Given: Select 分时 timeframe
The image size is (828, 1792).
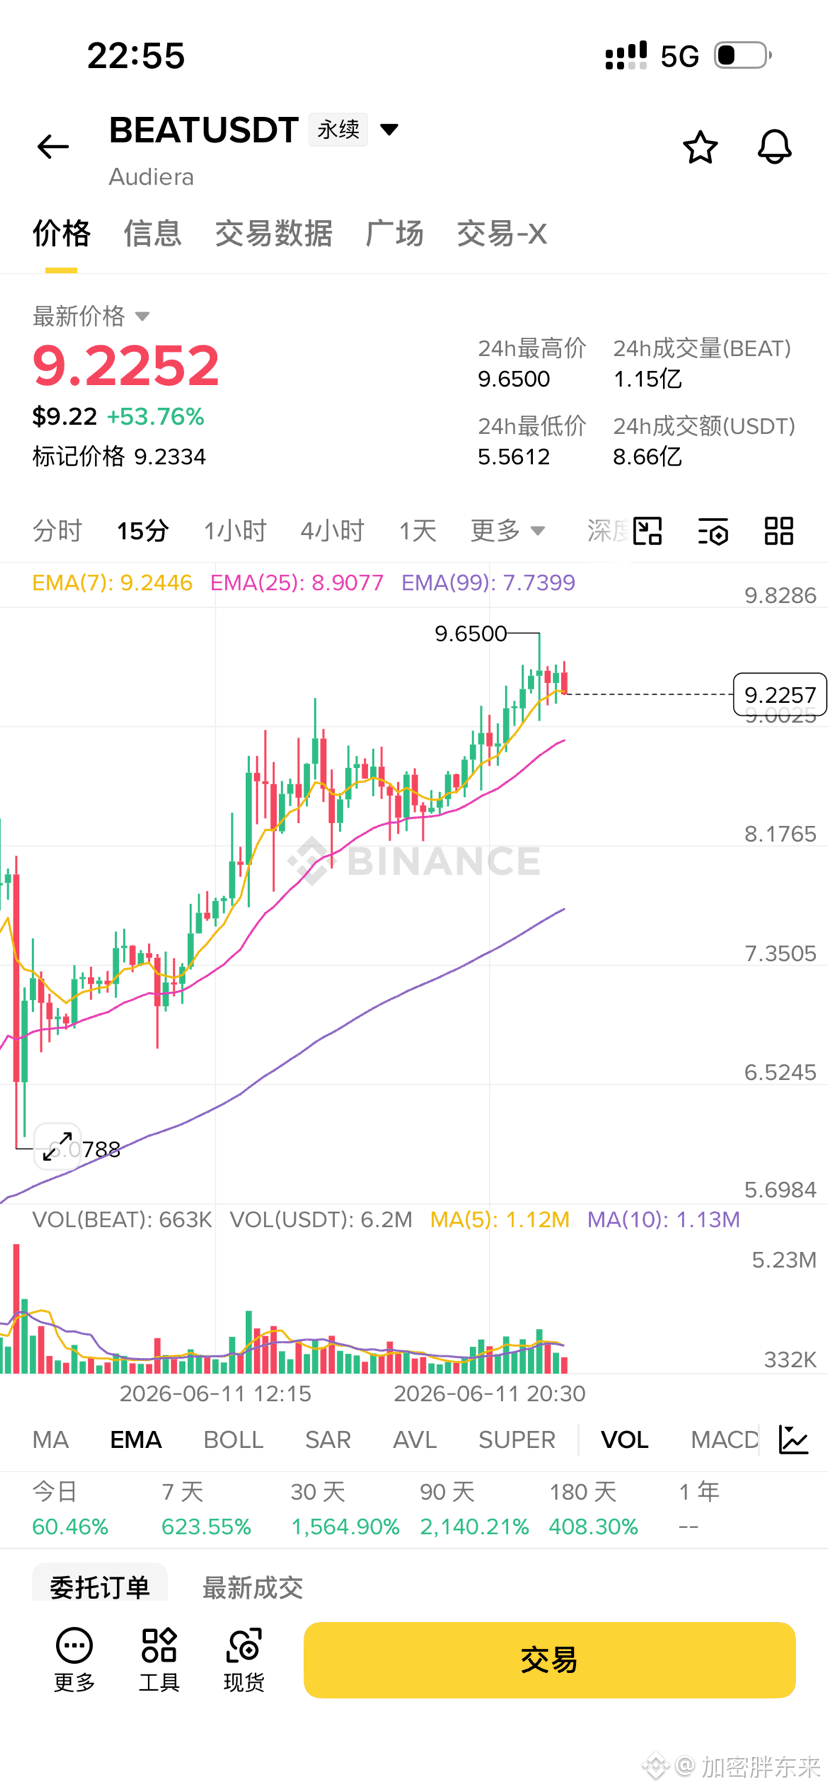Looking at the screenshot, I should (x=57, y=531).
